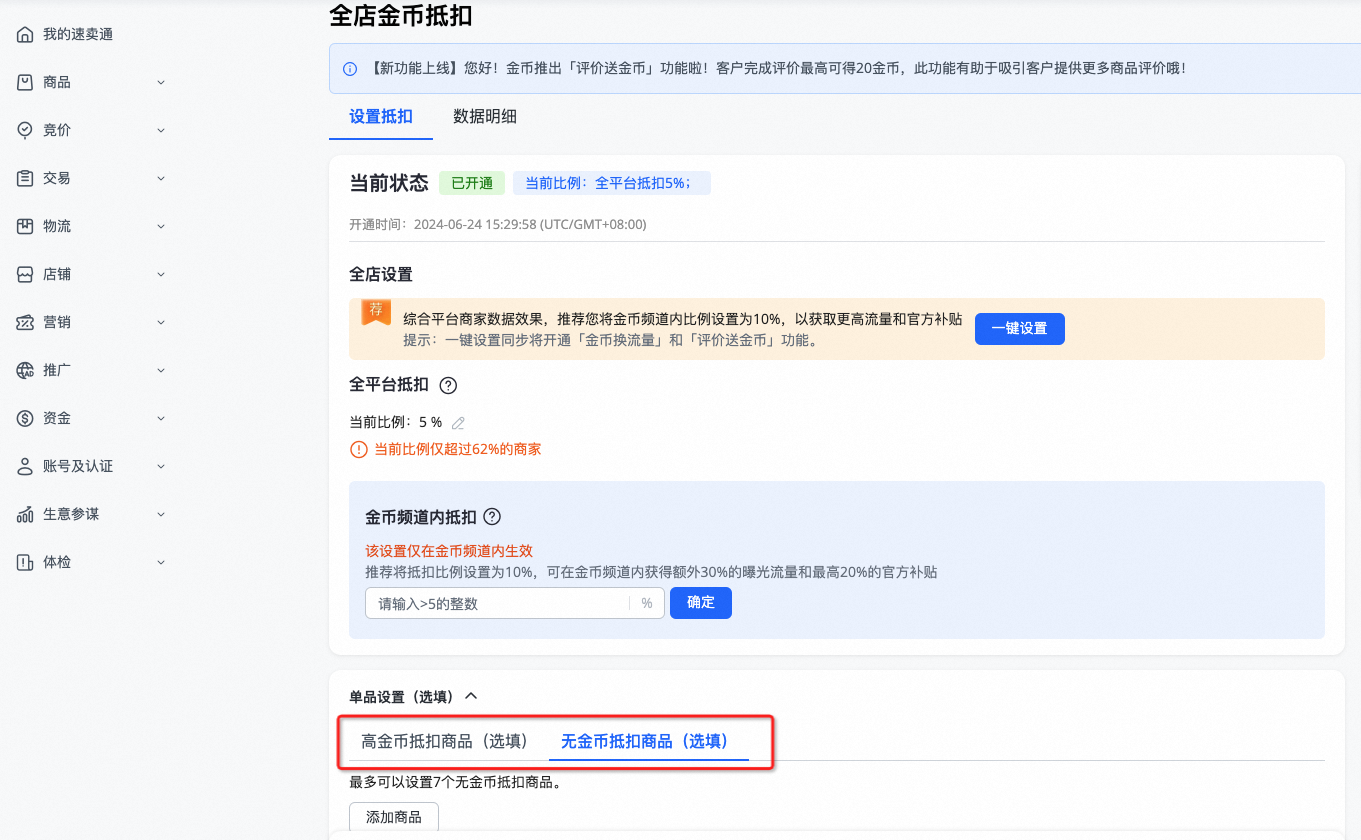Click the 添加商品 button
This screenshot has height=840, width=1361.
393,816
